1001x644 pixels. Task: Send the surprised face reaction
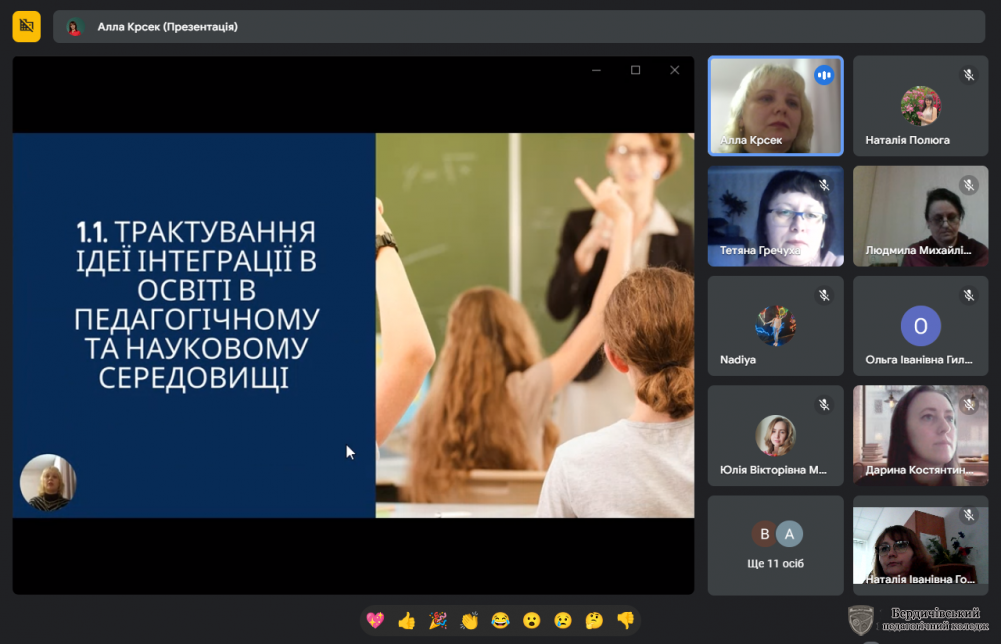tap(532, 620)
